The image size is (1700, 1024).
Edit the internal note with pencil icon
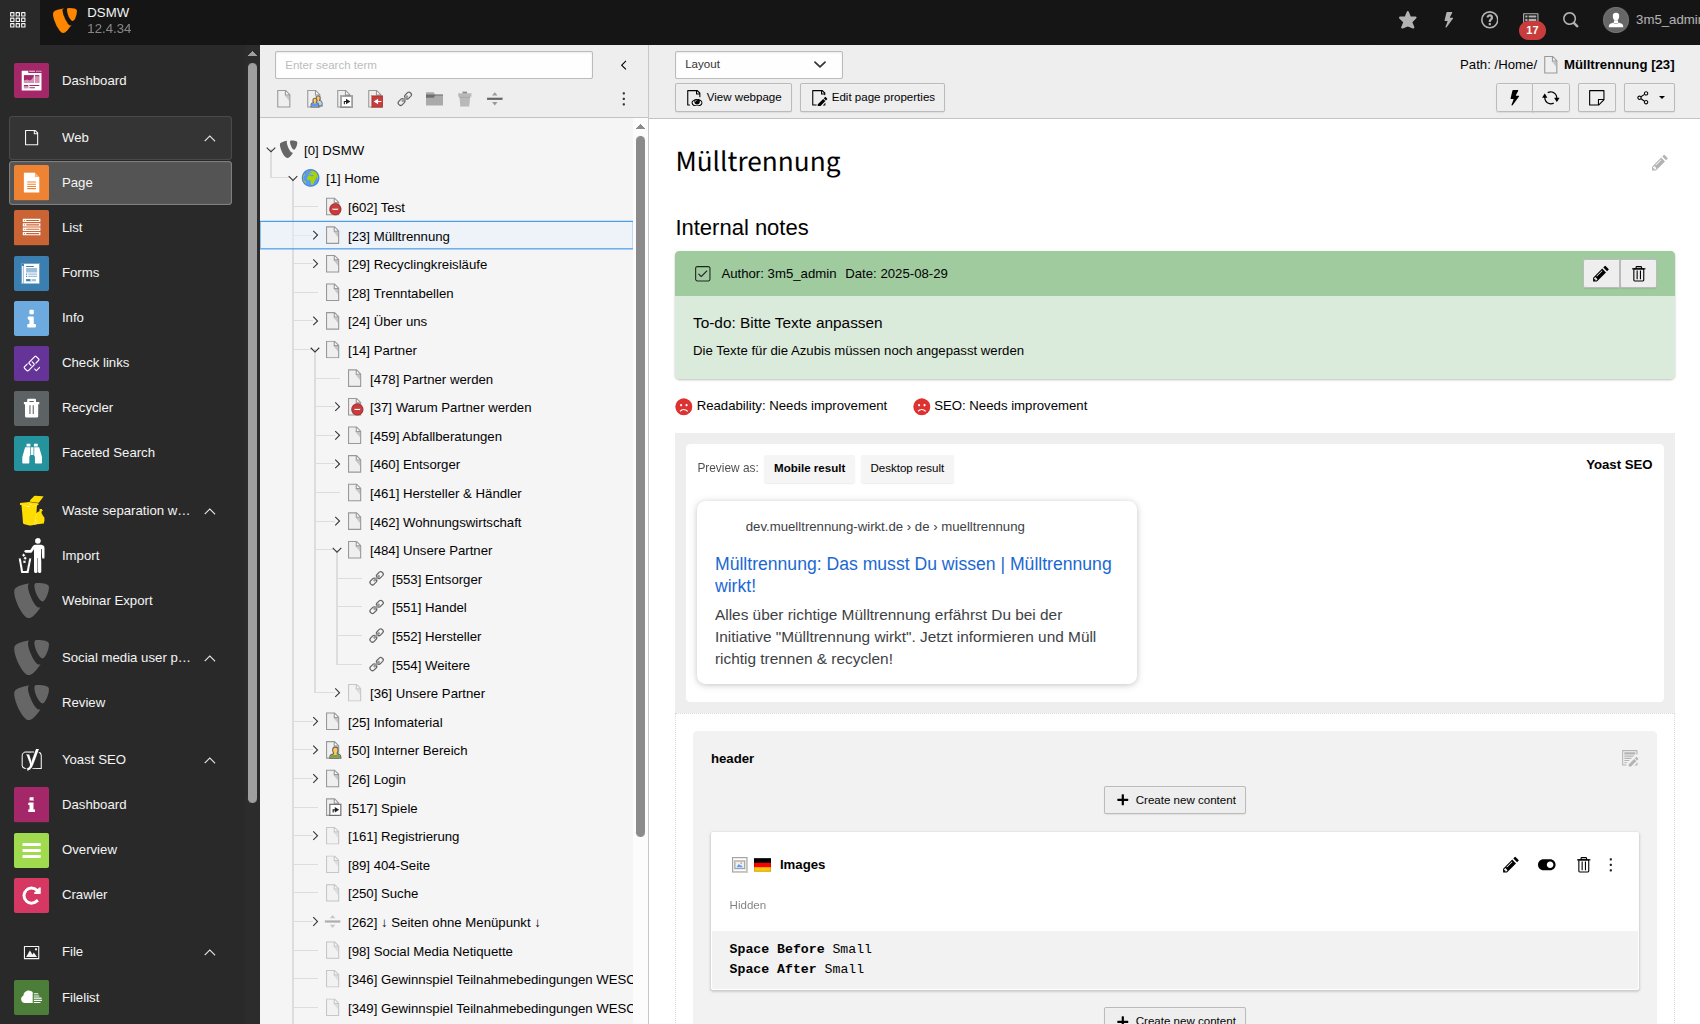click(x=1600, y=274)
